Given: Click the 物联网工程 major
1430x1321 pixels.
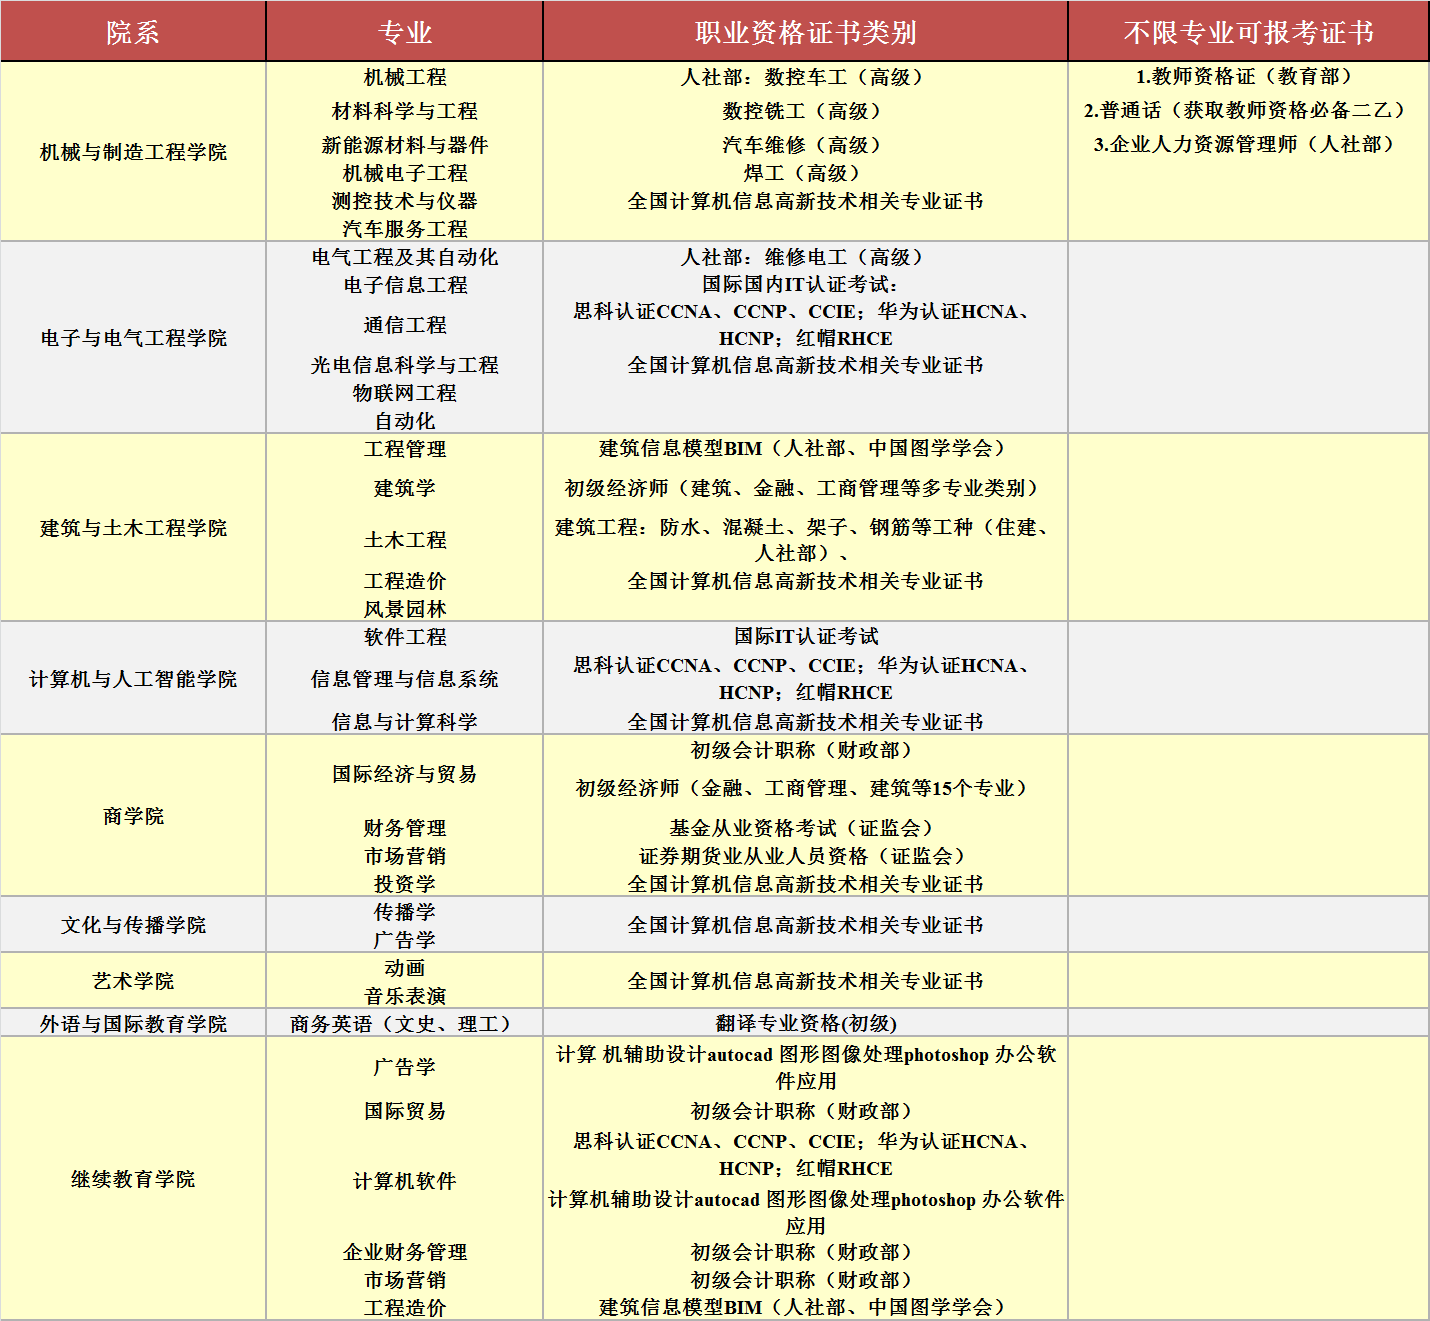Looking at the screenshot, I should [x=405, y=393].
